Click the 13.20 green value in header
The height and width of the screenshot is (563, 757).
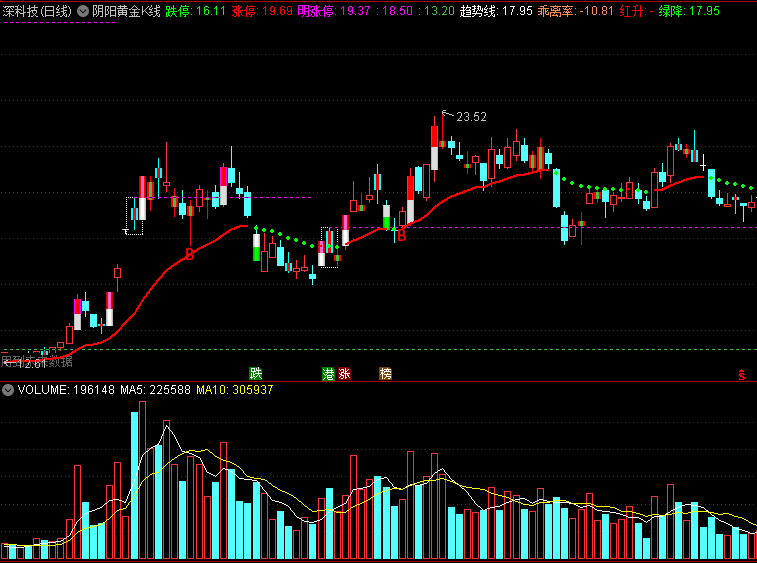(439, 11)
